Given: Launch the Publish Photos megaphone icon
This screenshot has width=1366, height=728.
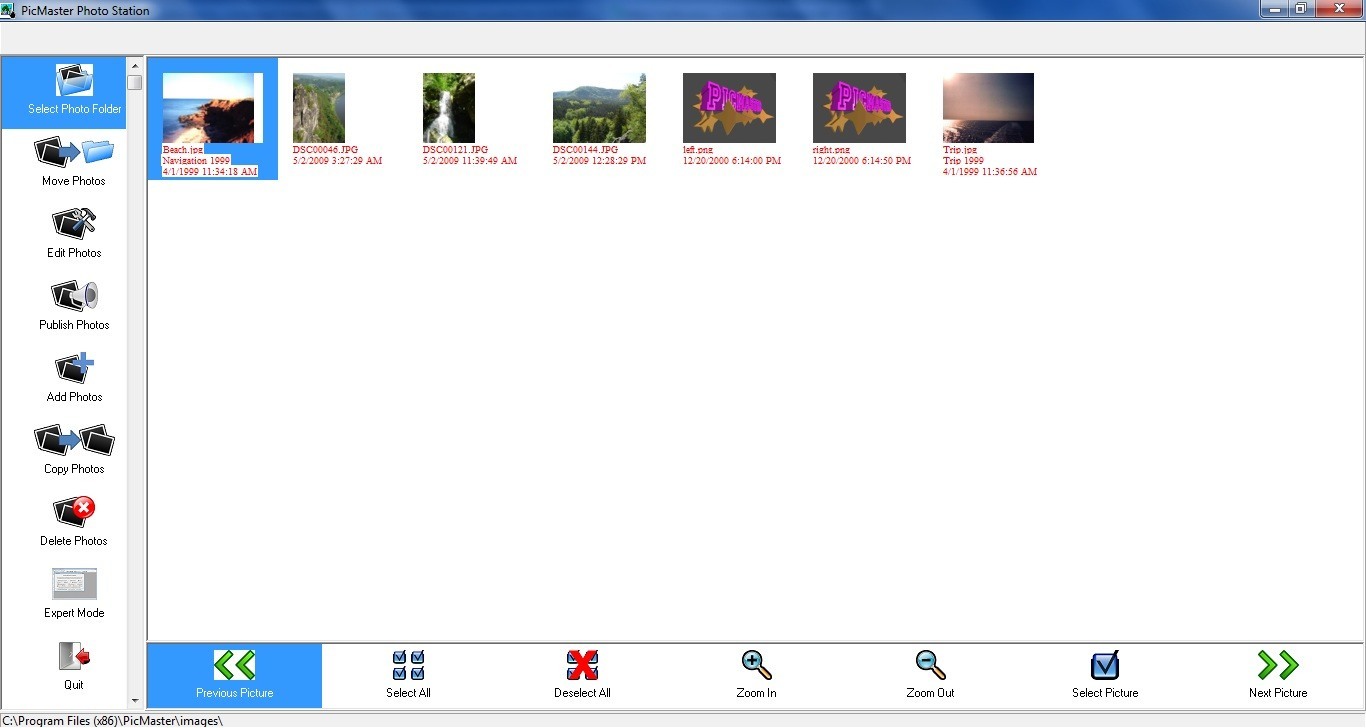Looking at the screenshot, I should 74,296.
